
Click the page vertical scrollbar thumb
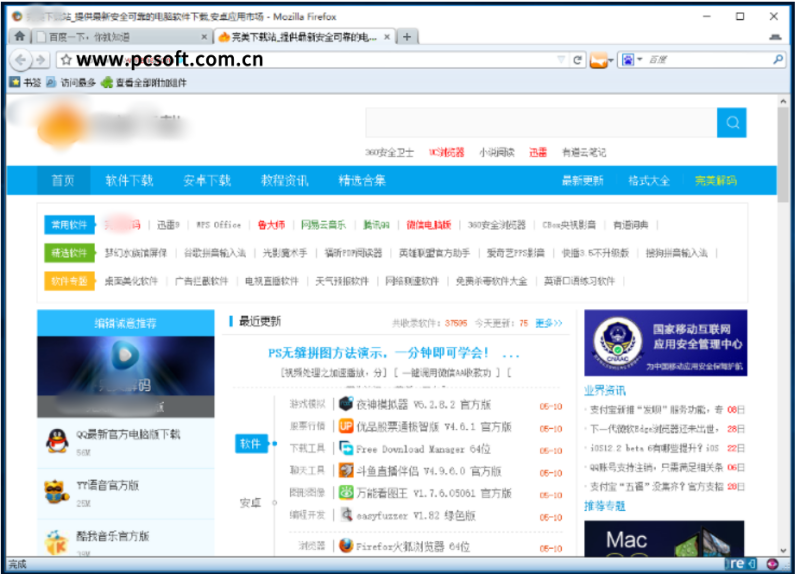point(783,155)
